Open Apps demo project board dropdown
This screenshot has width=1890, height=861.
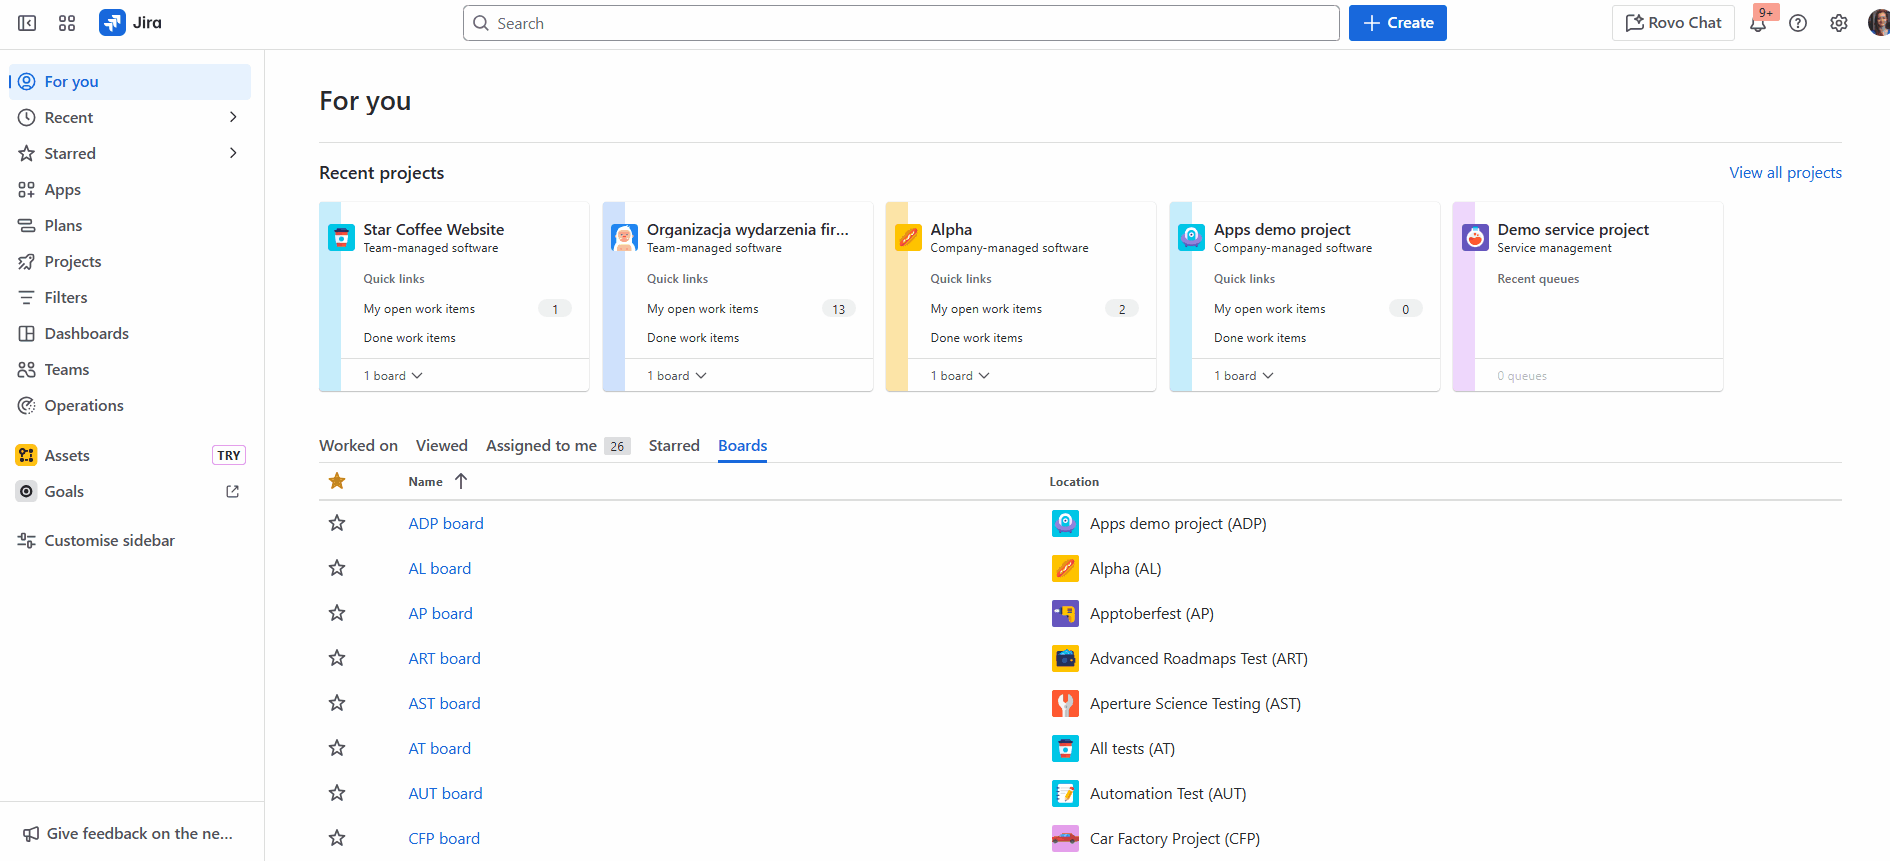tap(1244, 376)
